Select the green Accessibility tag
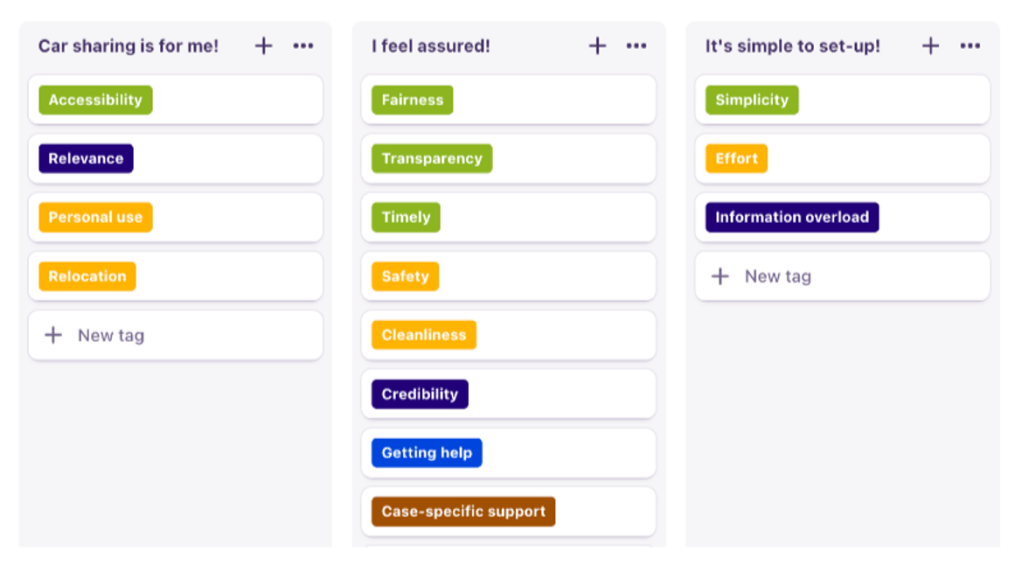Screen dimensions: 1022x565 tap(96, 100)
